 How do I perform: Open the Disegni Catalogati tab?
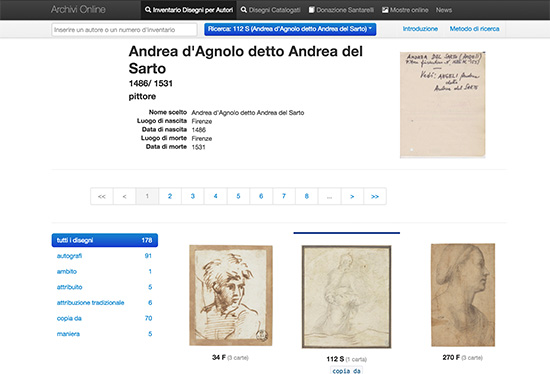click(x=270, y=10)
